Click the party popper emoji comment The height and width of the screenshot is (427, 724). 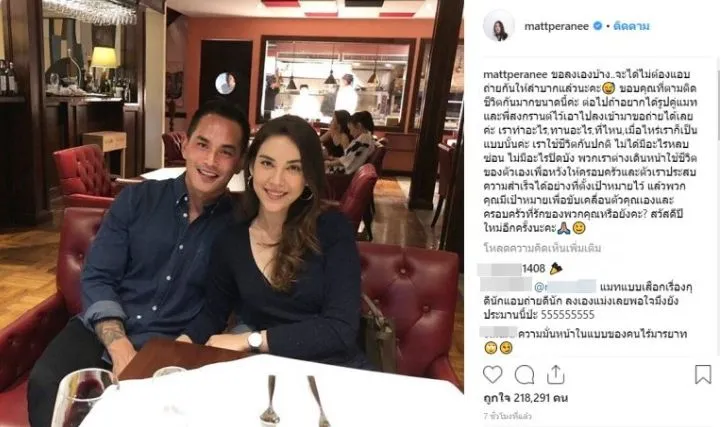tap(555, 269)
